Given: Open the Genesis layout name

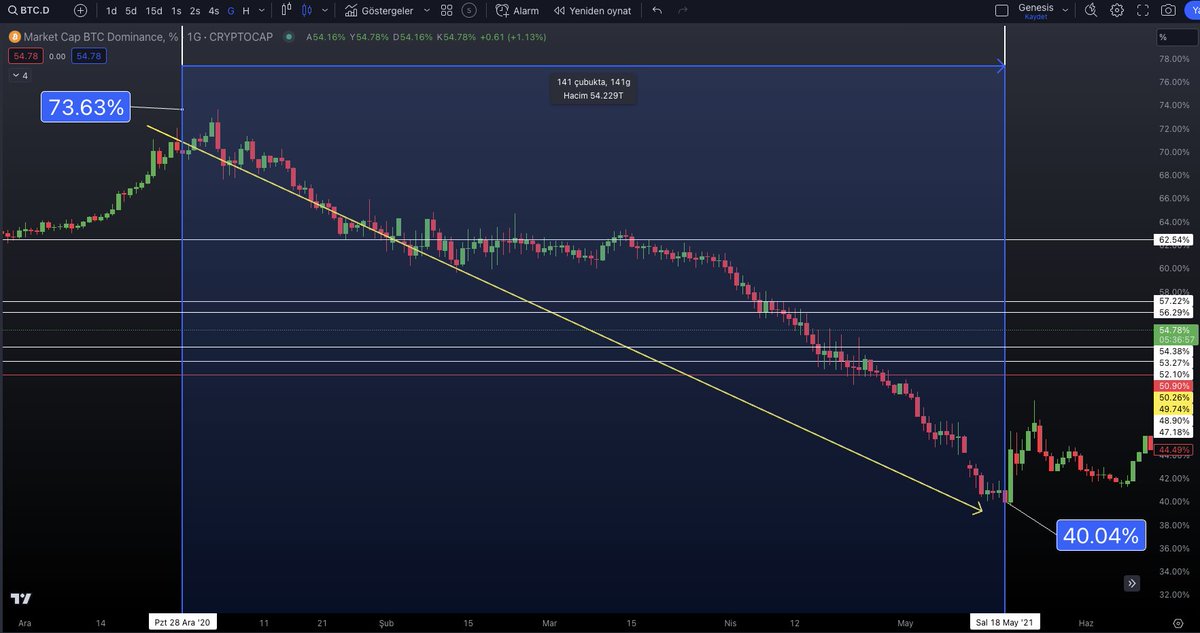Looking at the screenshot, I should [x=1036, y=7].
